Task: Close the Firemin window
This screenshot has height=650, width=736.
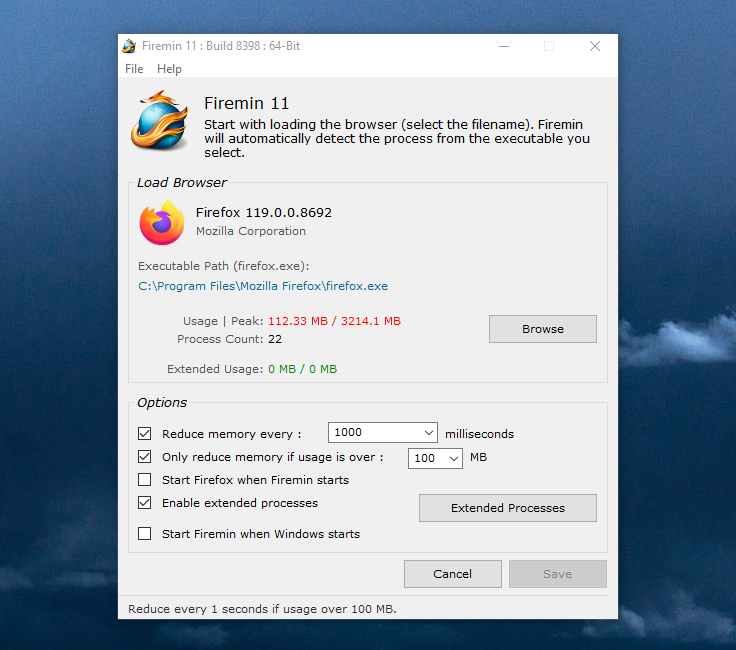Action: click(595, 46)
